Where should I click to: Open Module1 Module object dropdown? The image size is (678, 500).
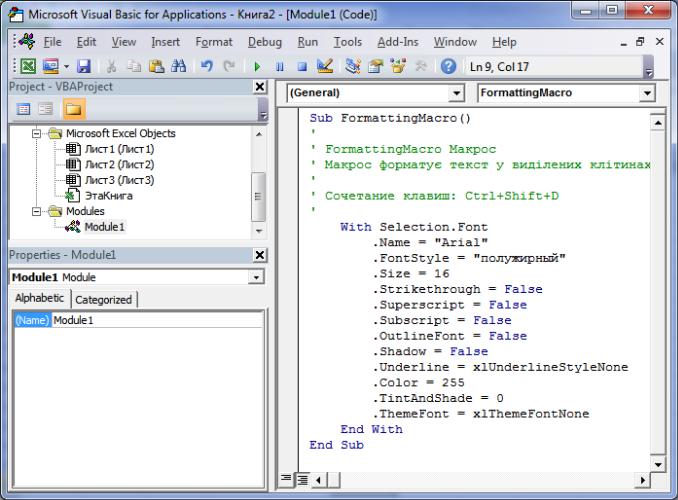256,277
